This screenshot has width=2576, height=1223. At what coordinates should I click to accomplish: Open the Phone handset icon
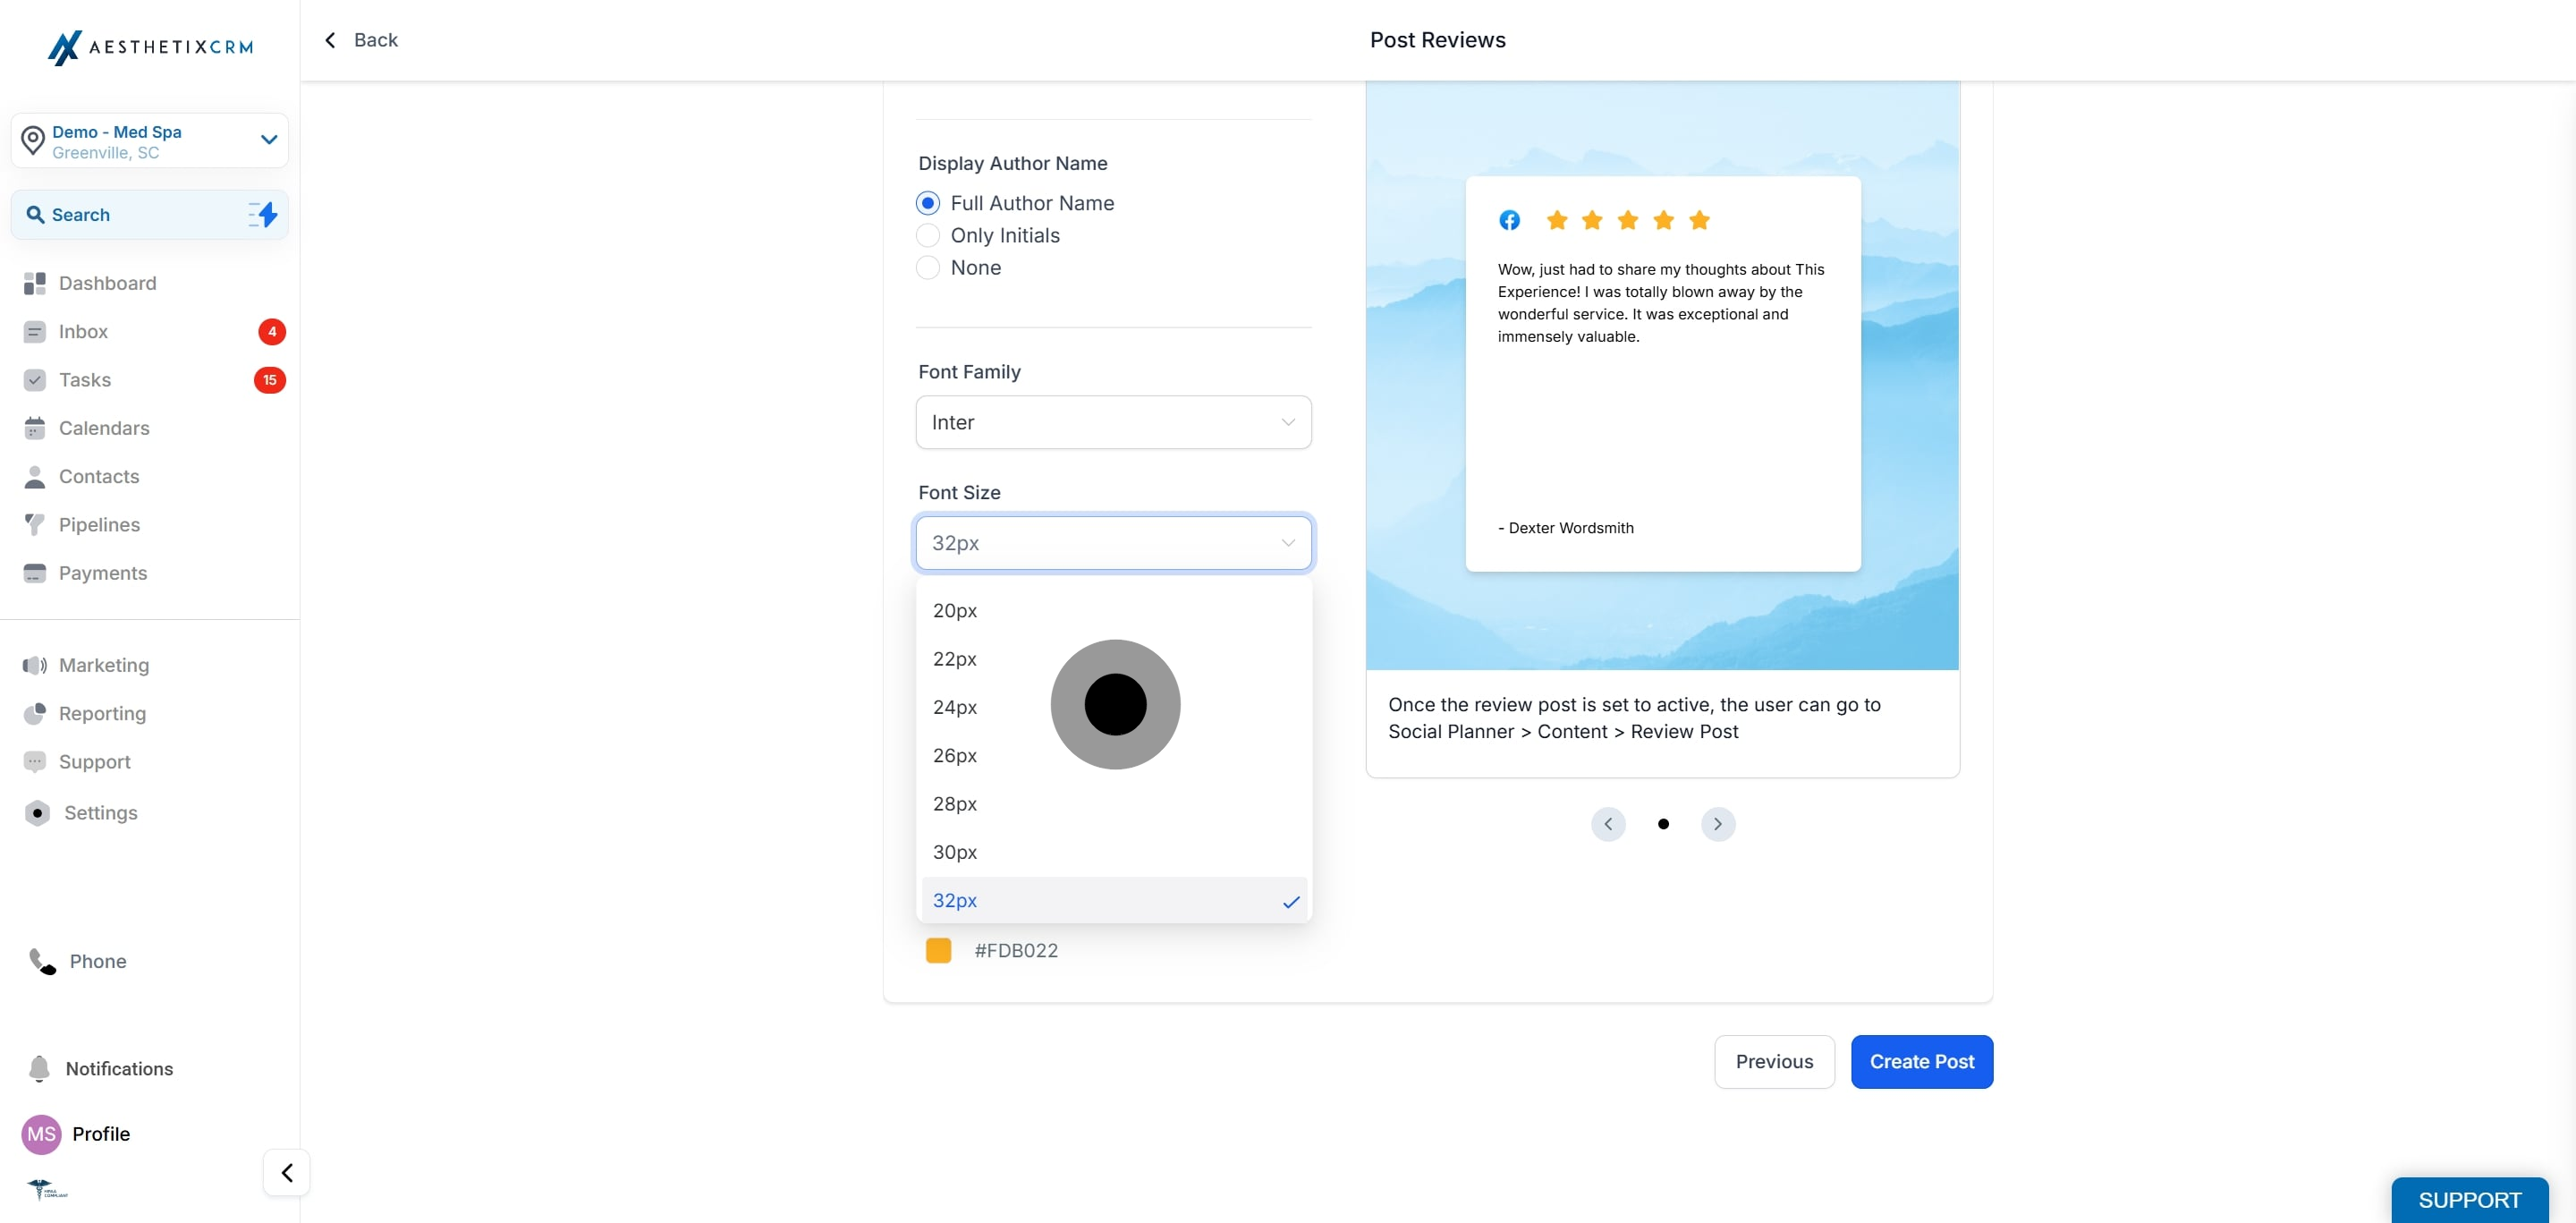point(42,961)
